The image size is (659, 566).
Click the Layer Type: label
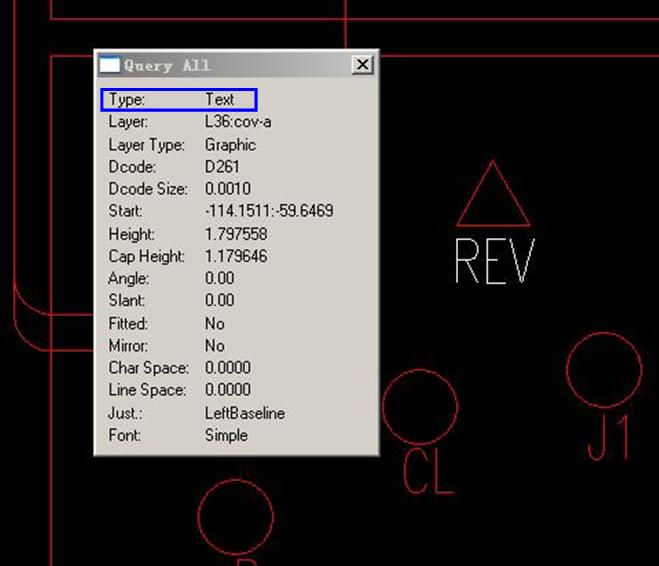(146, 145)
